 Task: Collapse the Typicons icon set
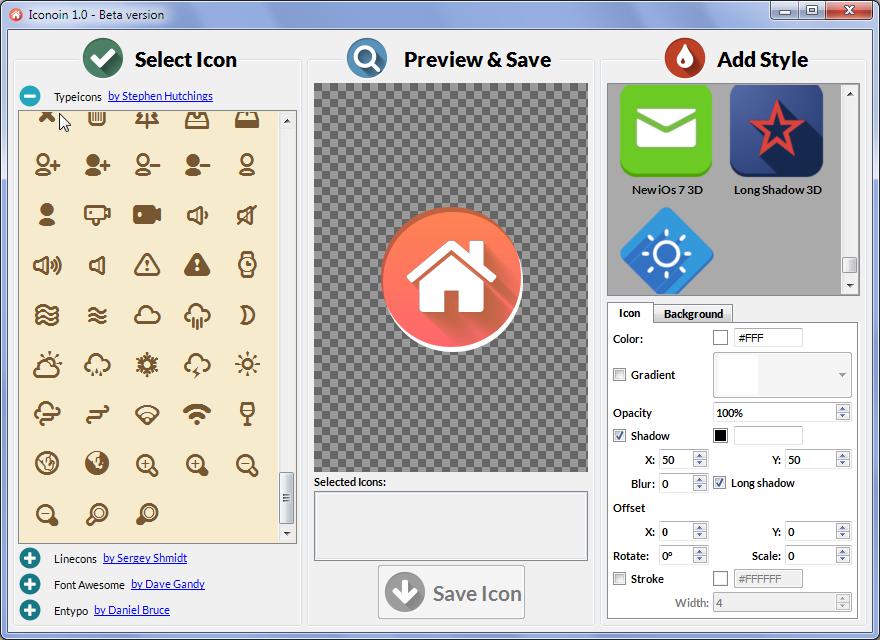pos(31,96)
